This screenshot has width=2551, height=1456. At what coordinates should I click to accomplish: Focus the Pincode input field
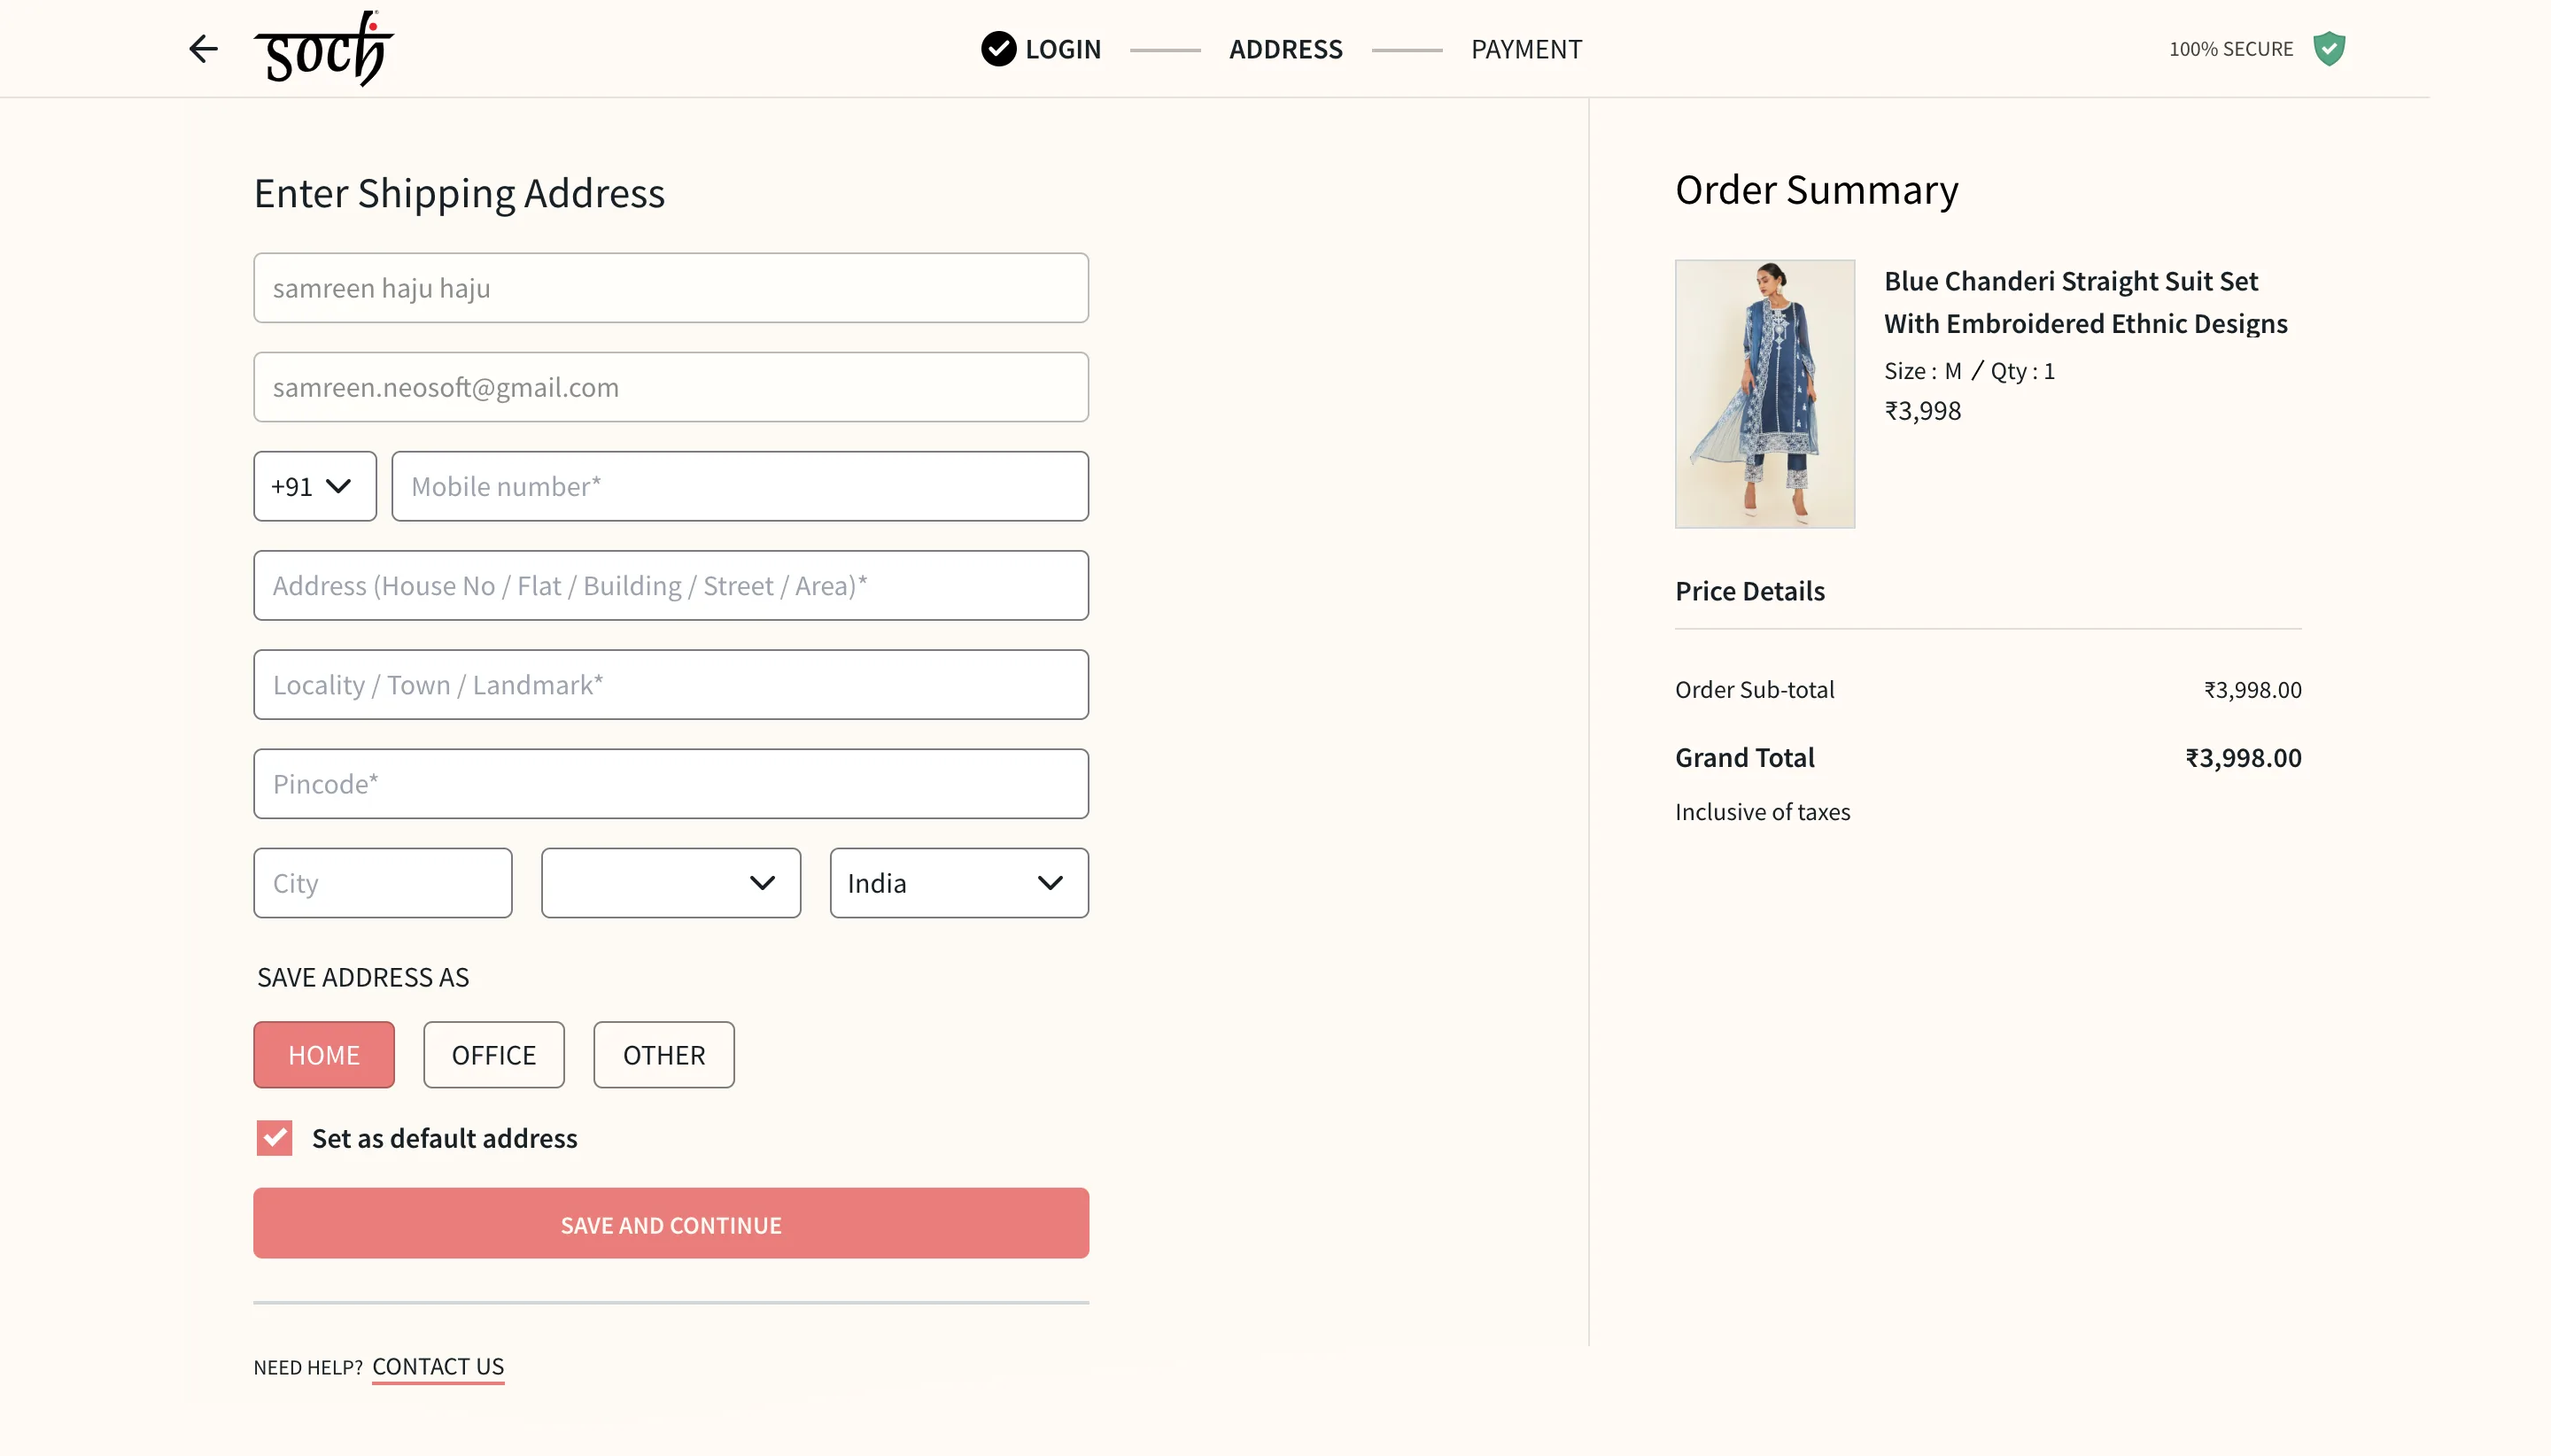pyautogui.click(x=671, y=784)
